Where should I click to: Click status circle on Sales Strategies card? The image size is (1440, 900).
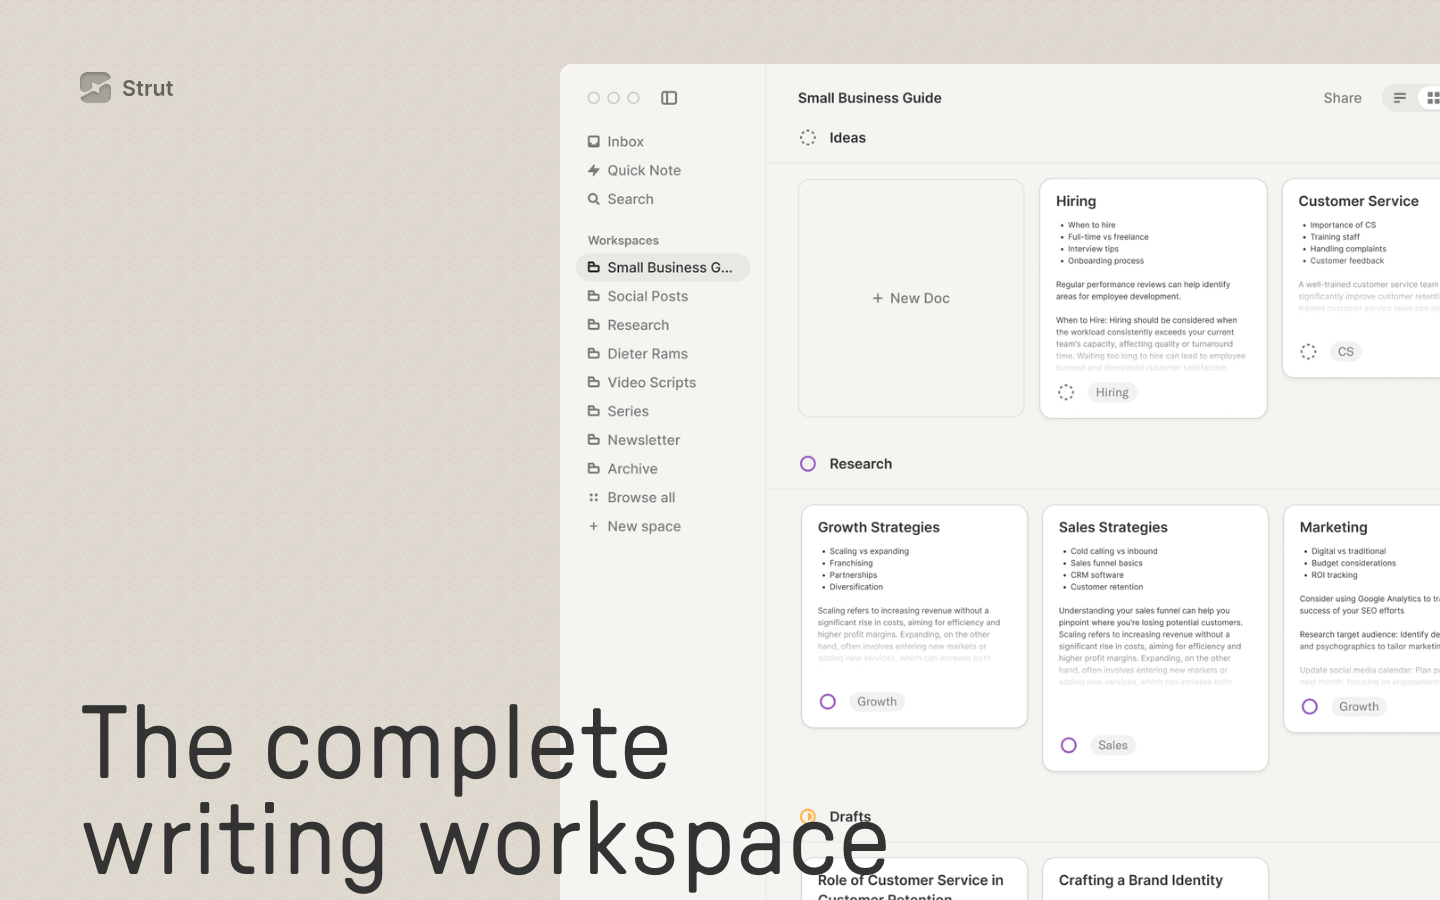[1069, 745]
